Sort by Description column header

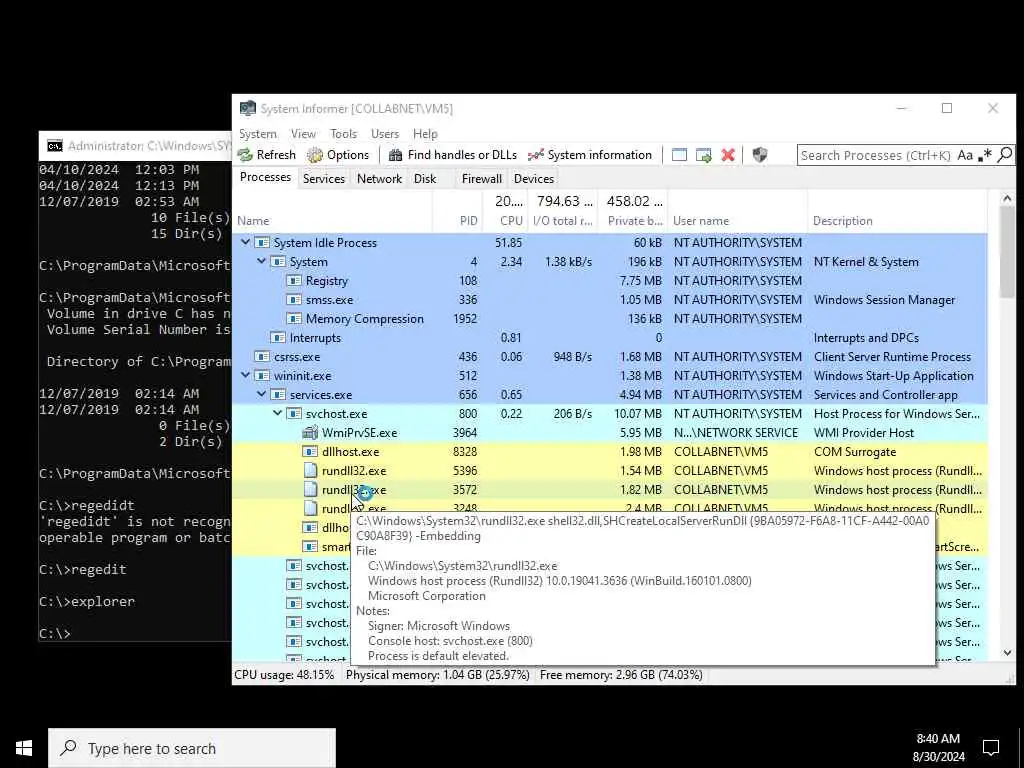pos(897,221)
